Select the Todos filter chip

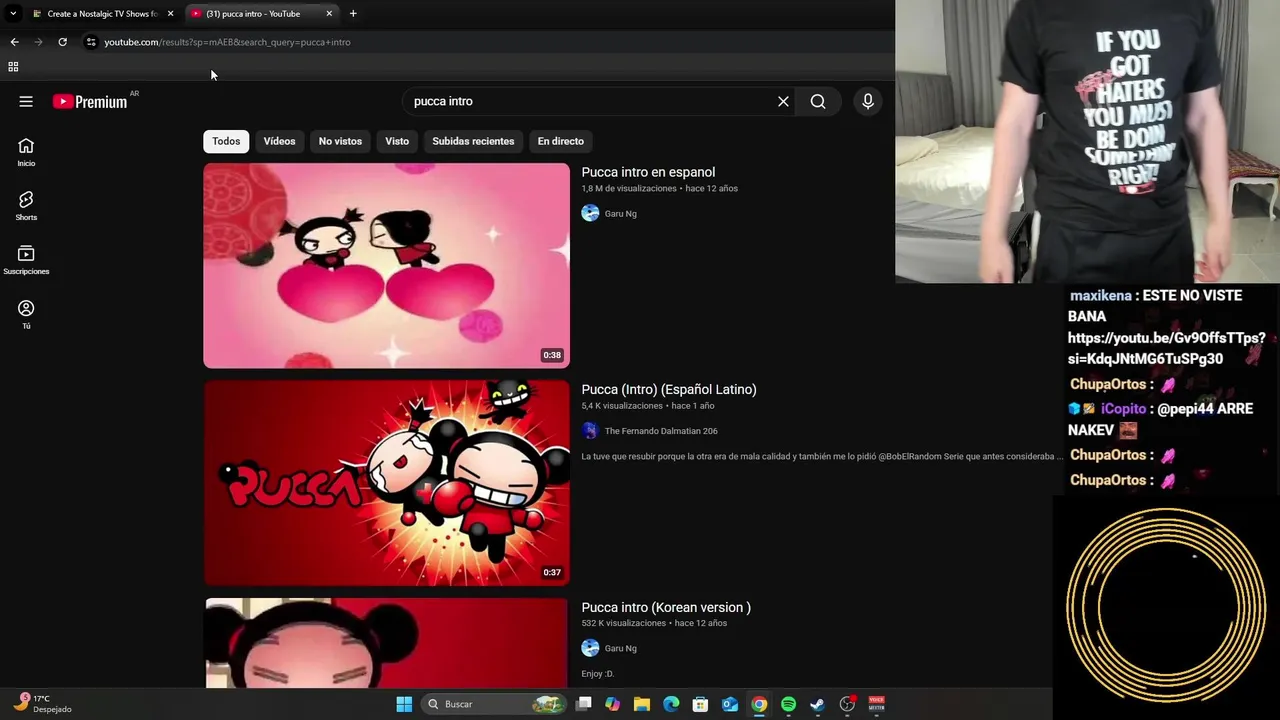[226, 141]
